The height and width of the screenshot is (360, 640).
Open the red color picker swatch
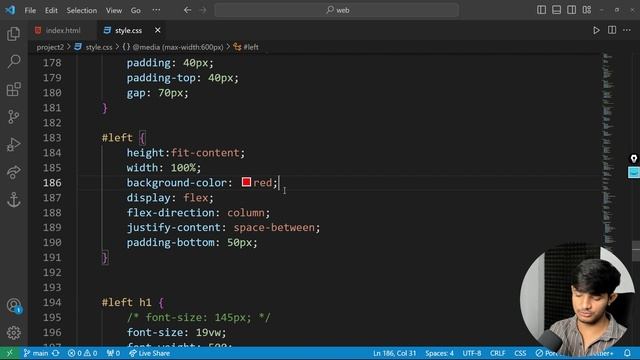pyautogui.click(x=246, y=182)
